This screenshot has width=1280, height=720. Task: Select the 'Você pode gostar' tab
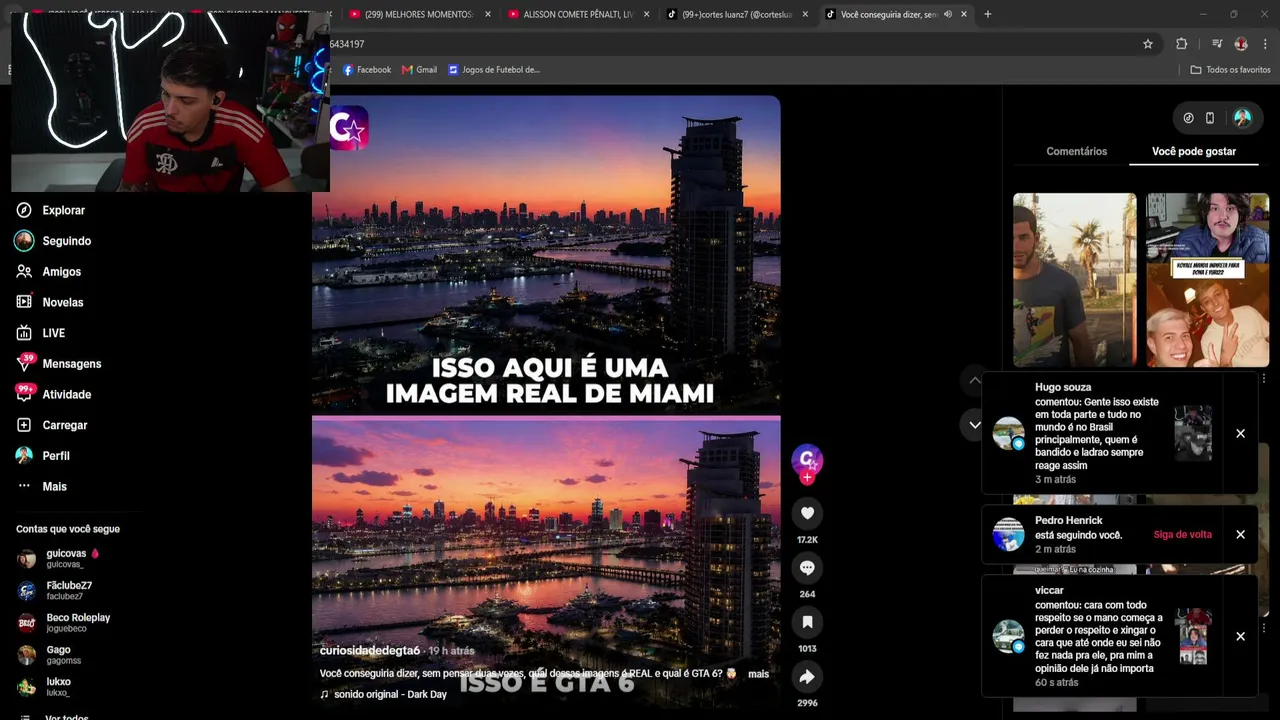click(x=1194, y=151)
